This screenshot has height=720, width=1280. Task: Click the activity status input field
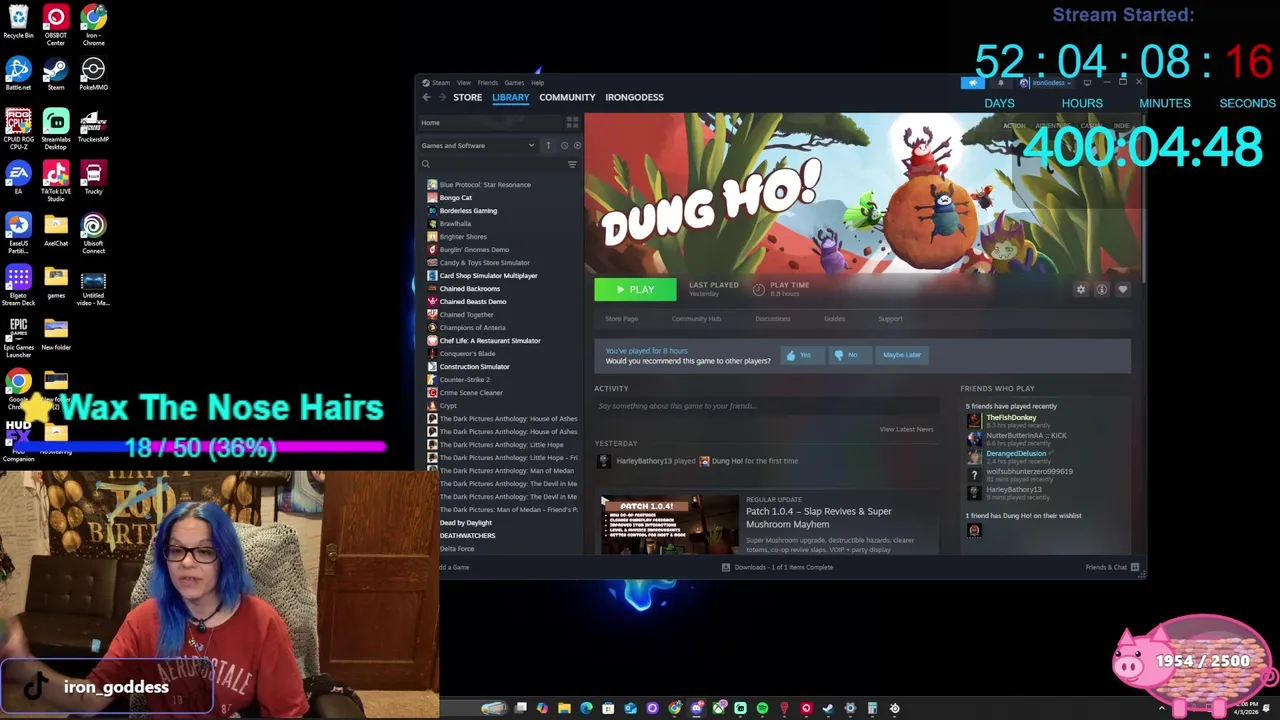pos(766,406)
